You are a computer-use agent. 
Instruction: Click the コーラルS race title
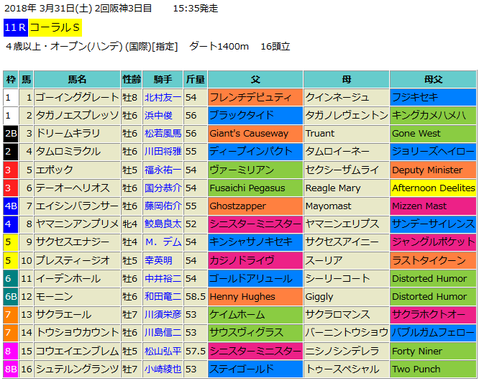coord(55,28)
